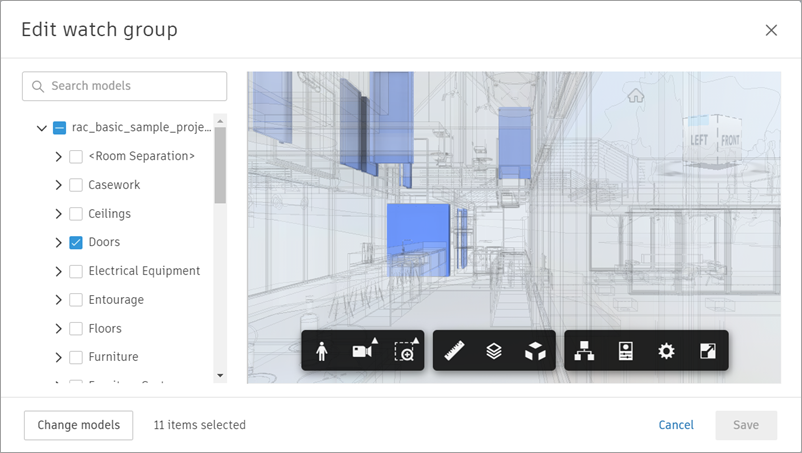Expand the Entourage category

pos(58,300)
